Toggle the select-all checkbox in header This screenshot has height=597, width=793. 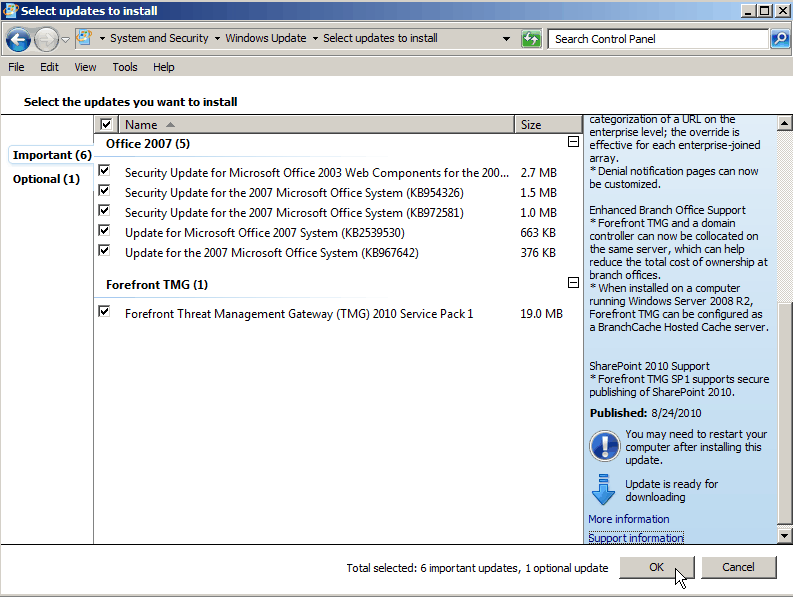tap(106, 124)
